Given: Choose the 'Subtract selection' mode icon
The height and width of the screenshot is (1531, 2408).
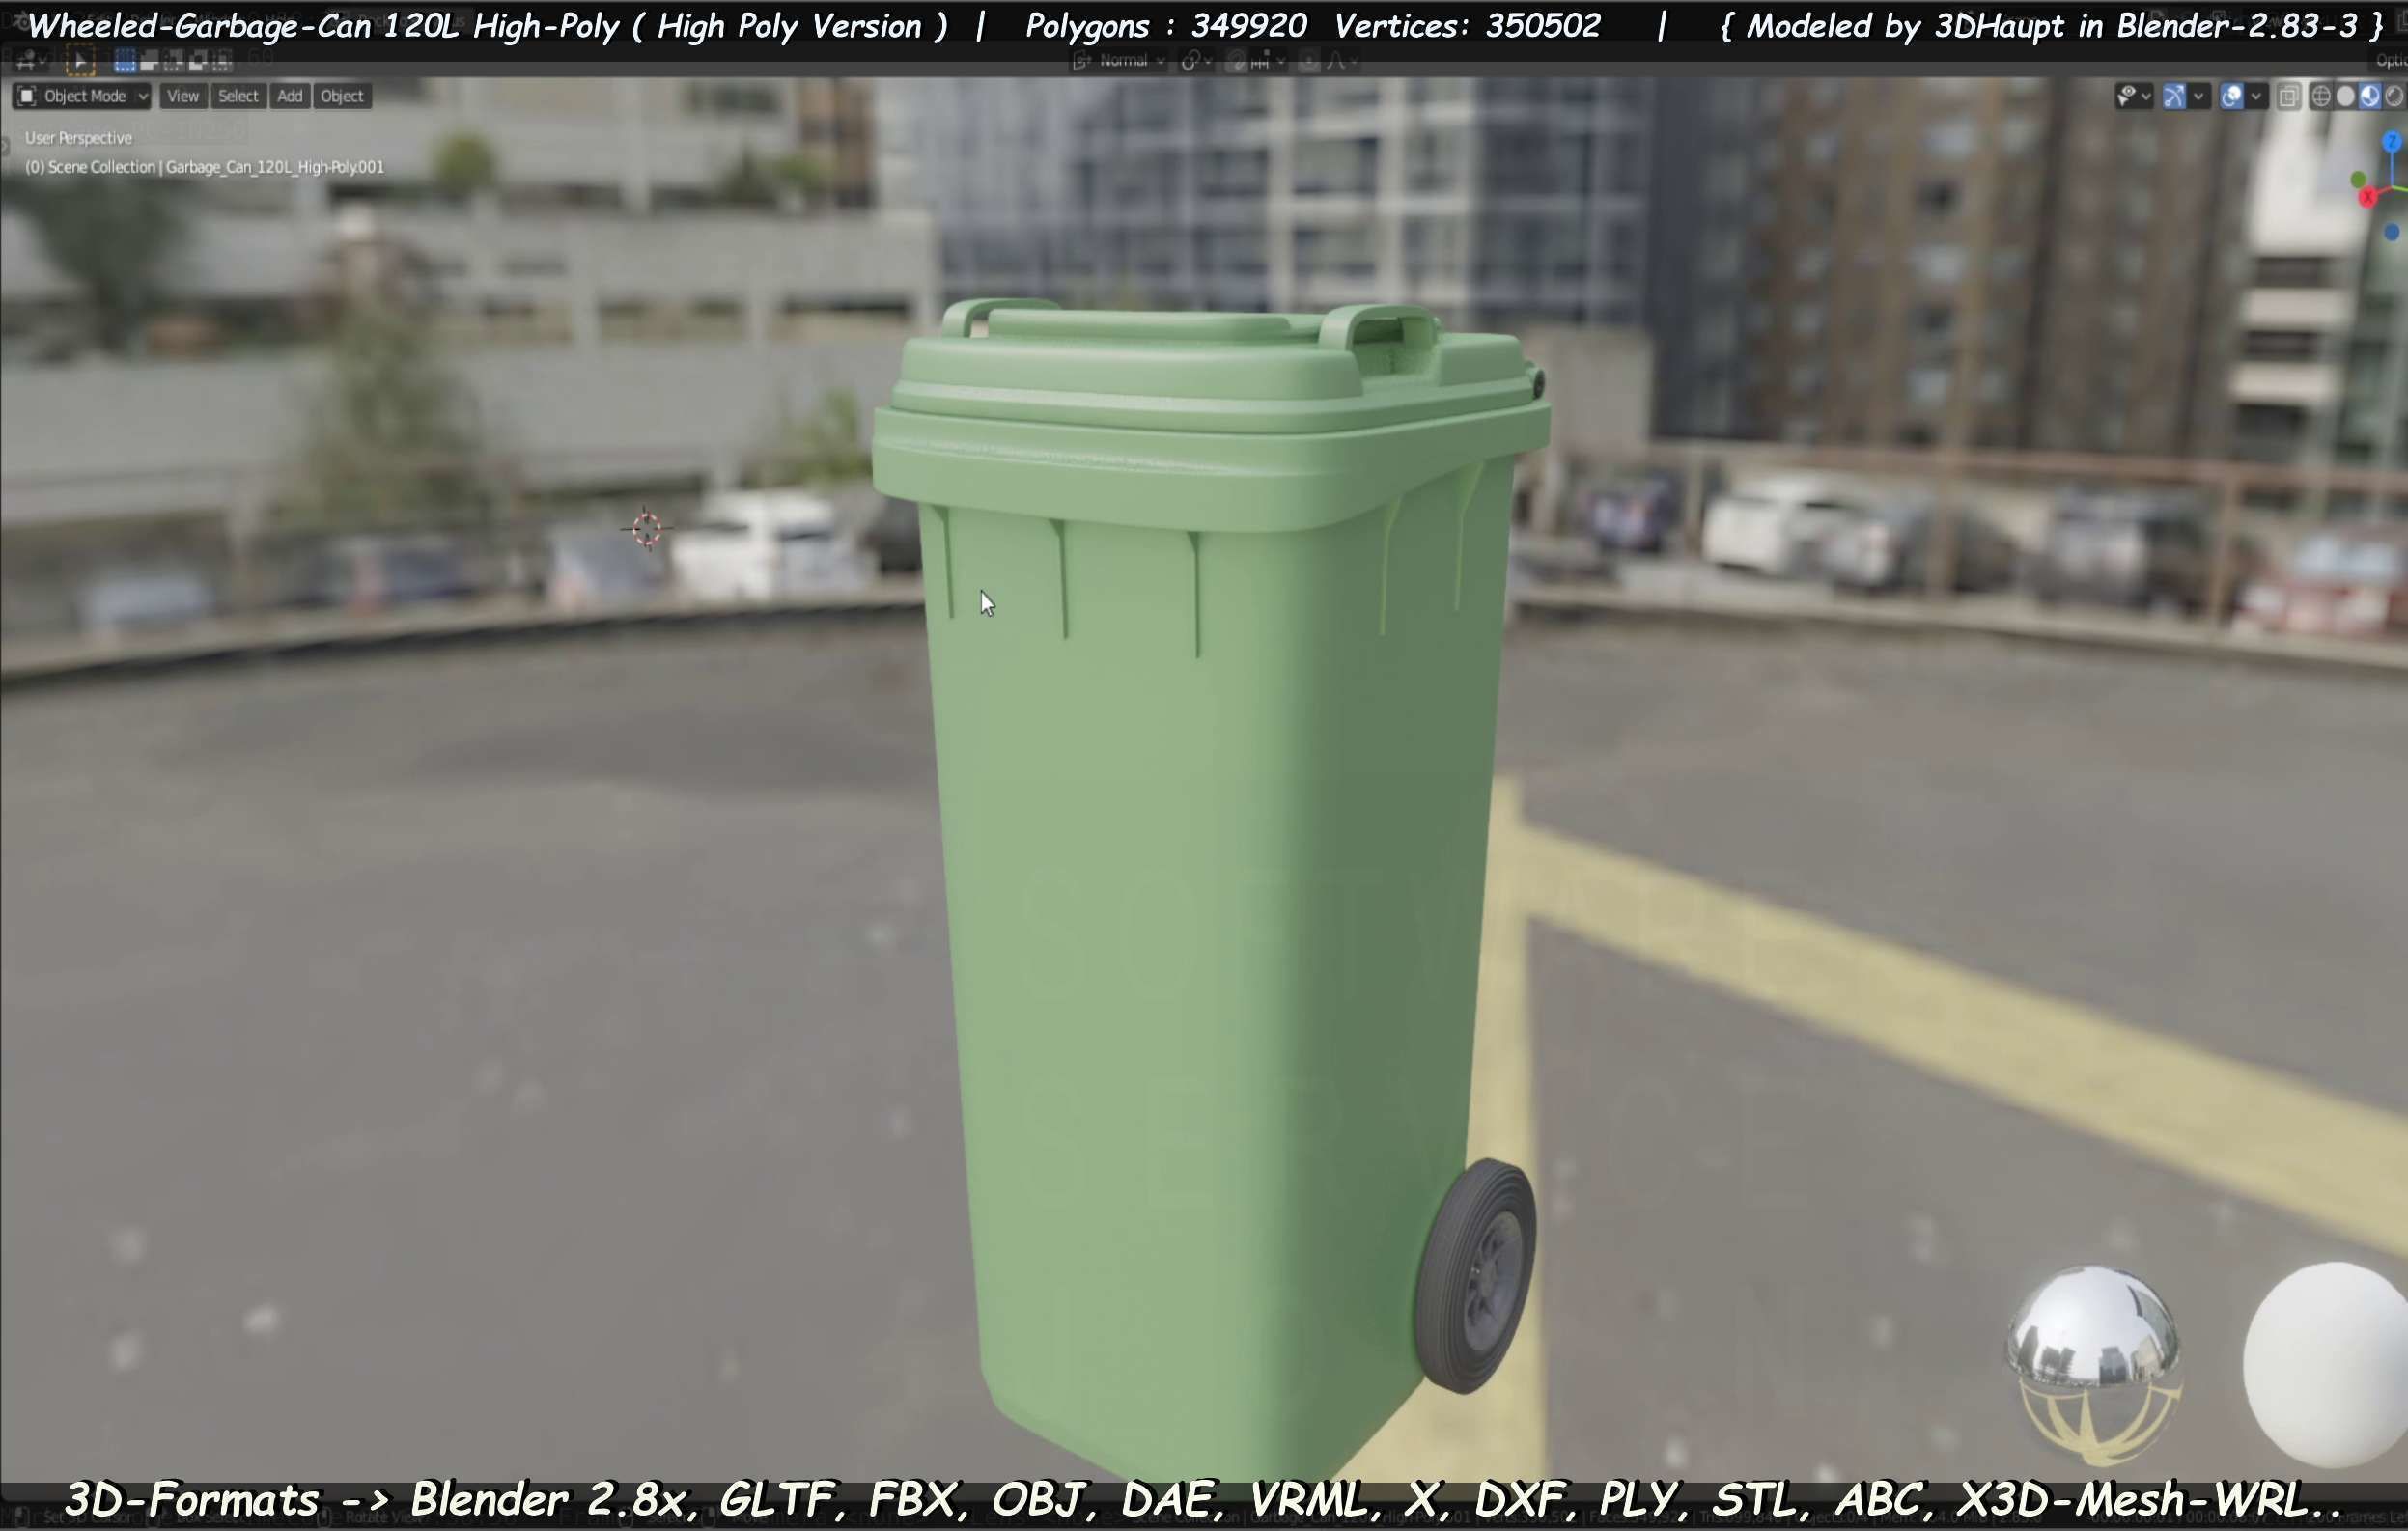Looking at the screenshot, I should pos(173,61).
